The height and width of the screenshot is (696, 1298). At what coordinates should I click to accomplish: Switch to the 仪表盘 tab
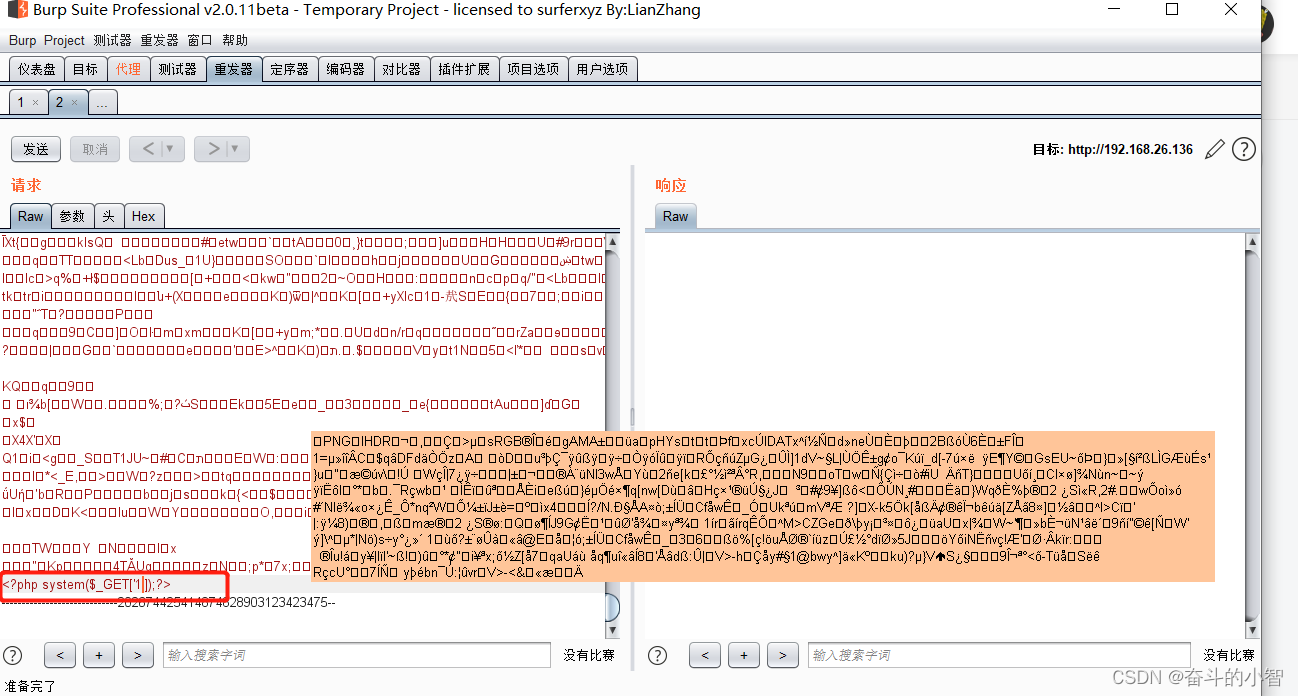tap(37, 69)
